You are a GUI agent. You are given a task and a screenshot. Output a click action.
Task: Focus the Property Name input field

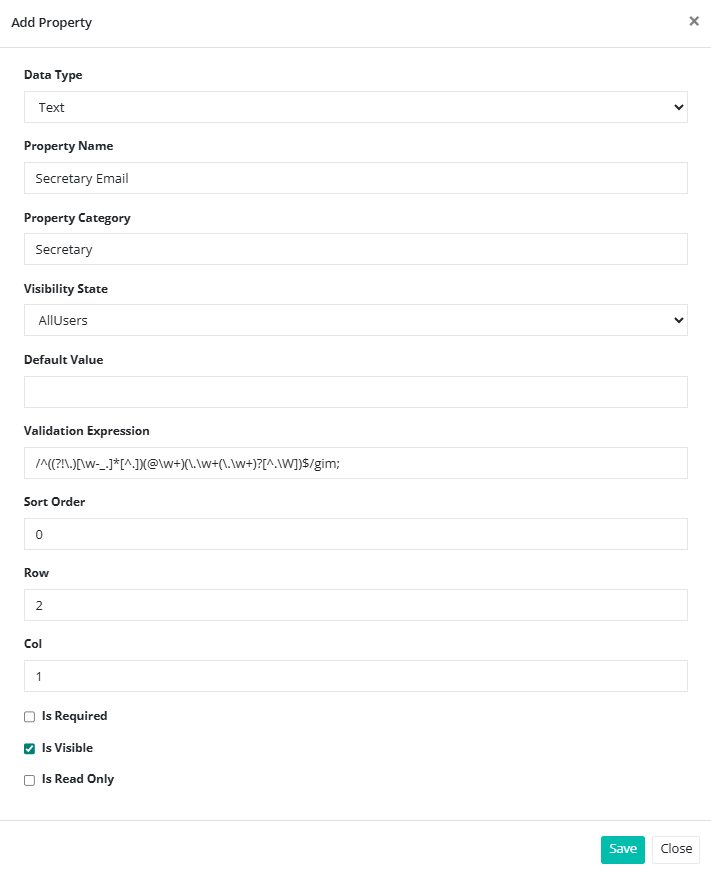pyautogui.click(x=355, y=178)
